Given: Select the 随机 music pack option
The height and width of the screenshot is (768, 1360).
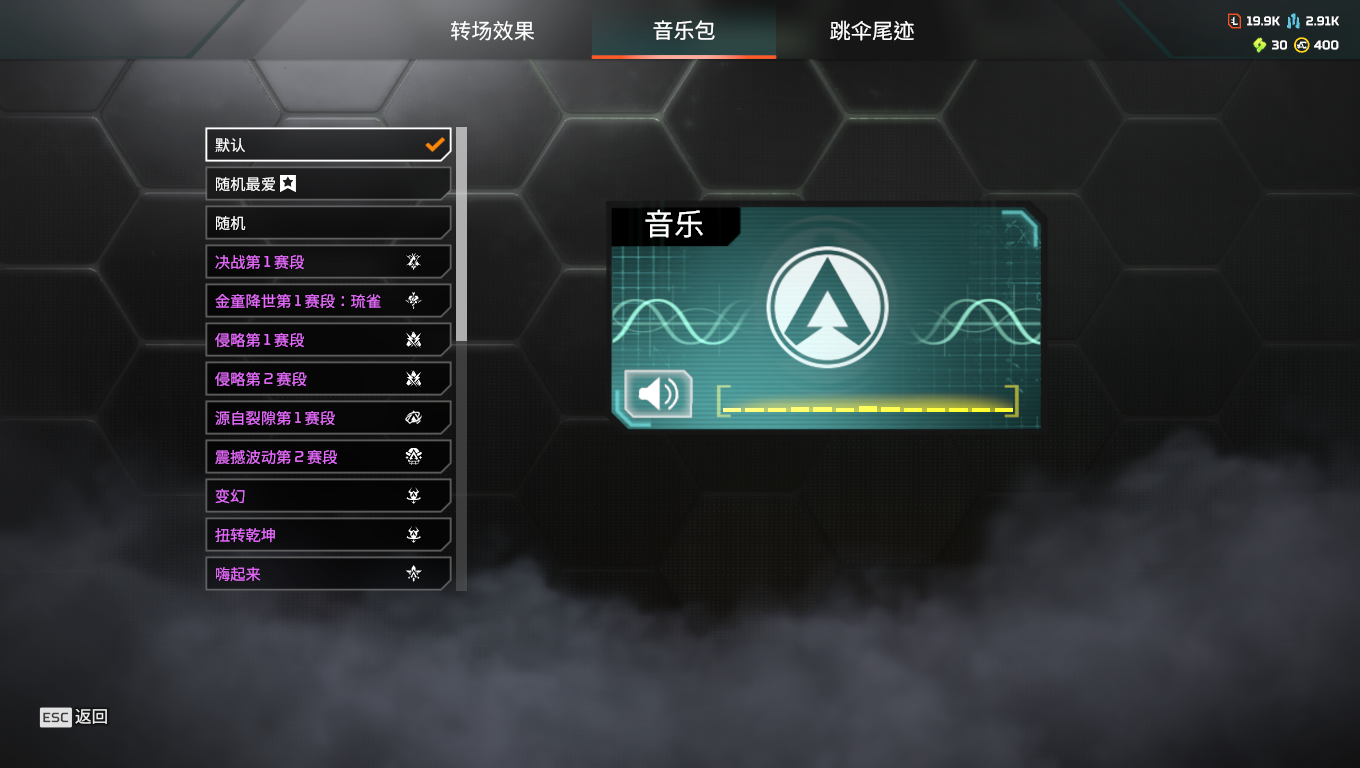Looking at the screenshot, I should click(x=328, y=223).
